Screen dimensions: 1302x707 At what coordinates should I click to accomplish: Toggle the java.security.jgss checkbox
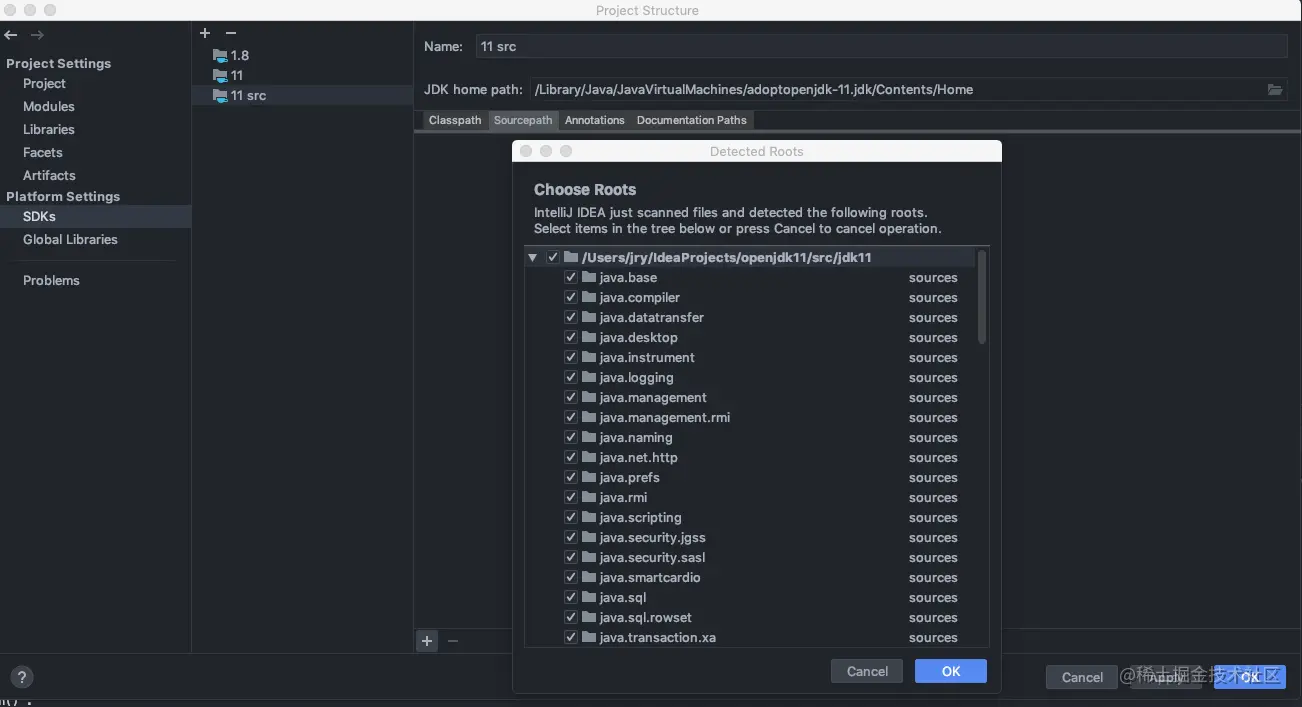tap(571, 537)
